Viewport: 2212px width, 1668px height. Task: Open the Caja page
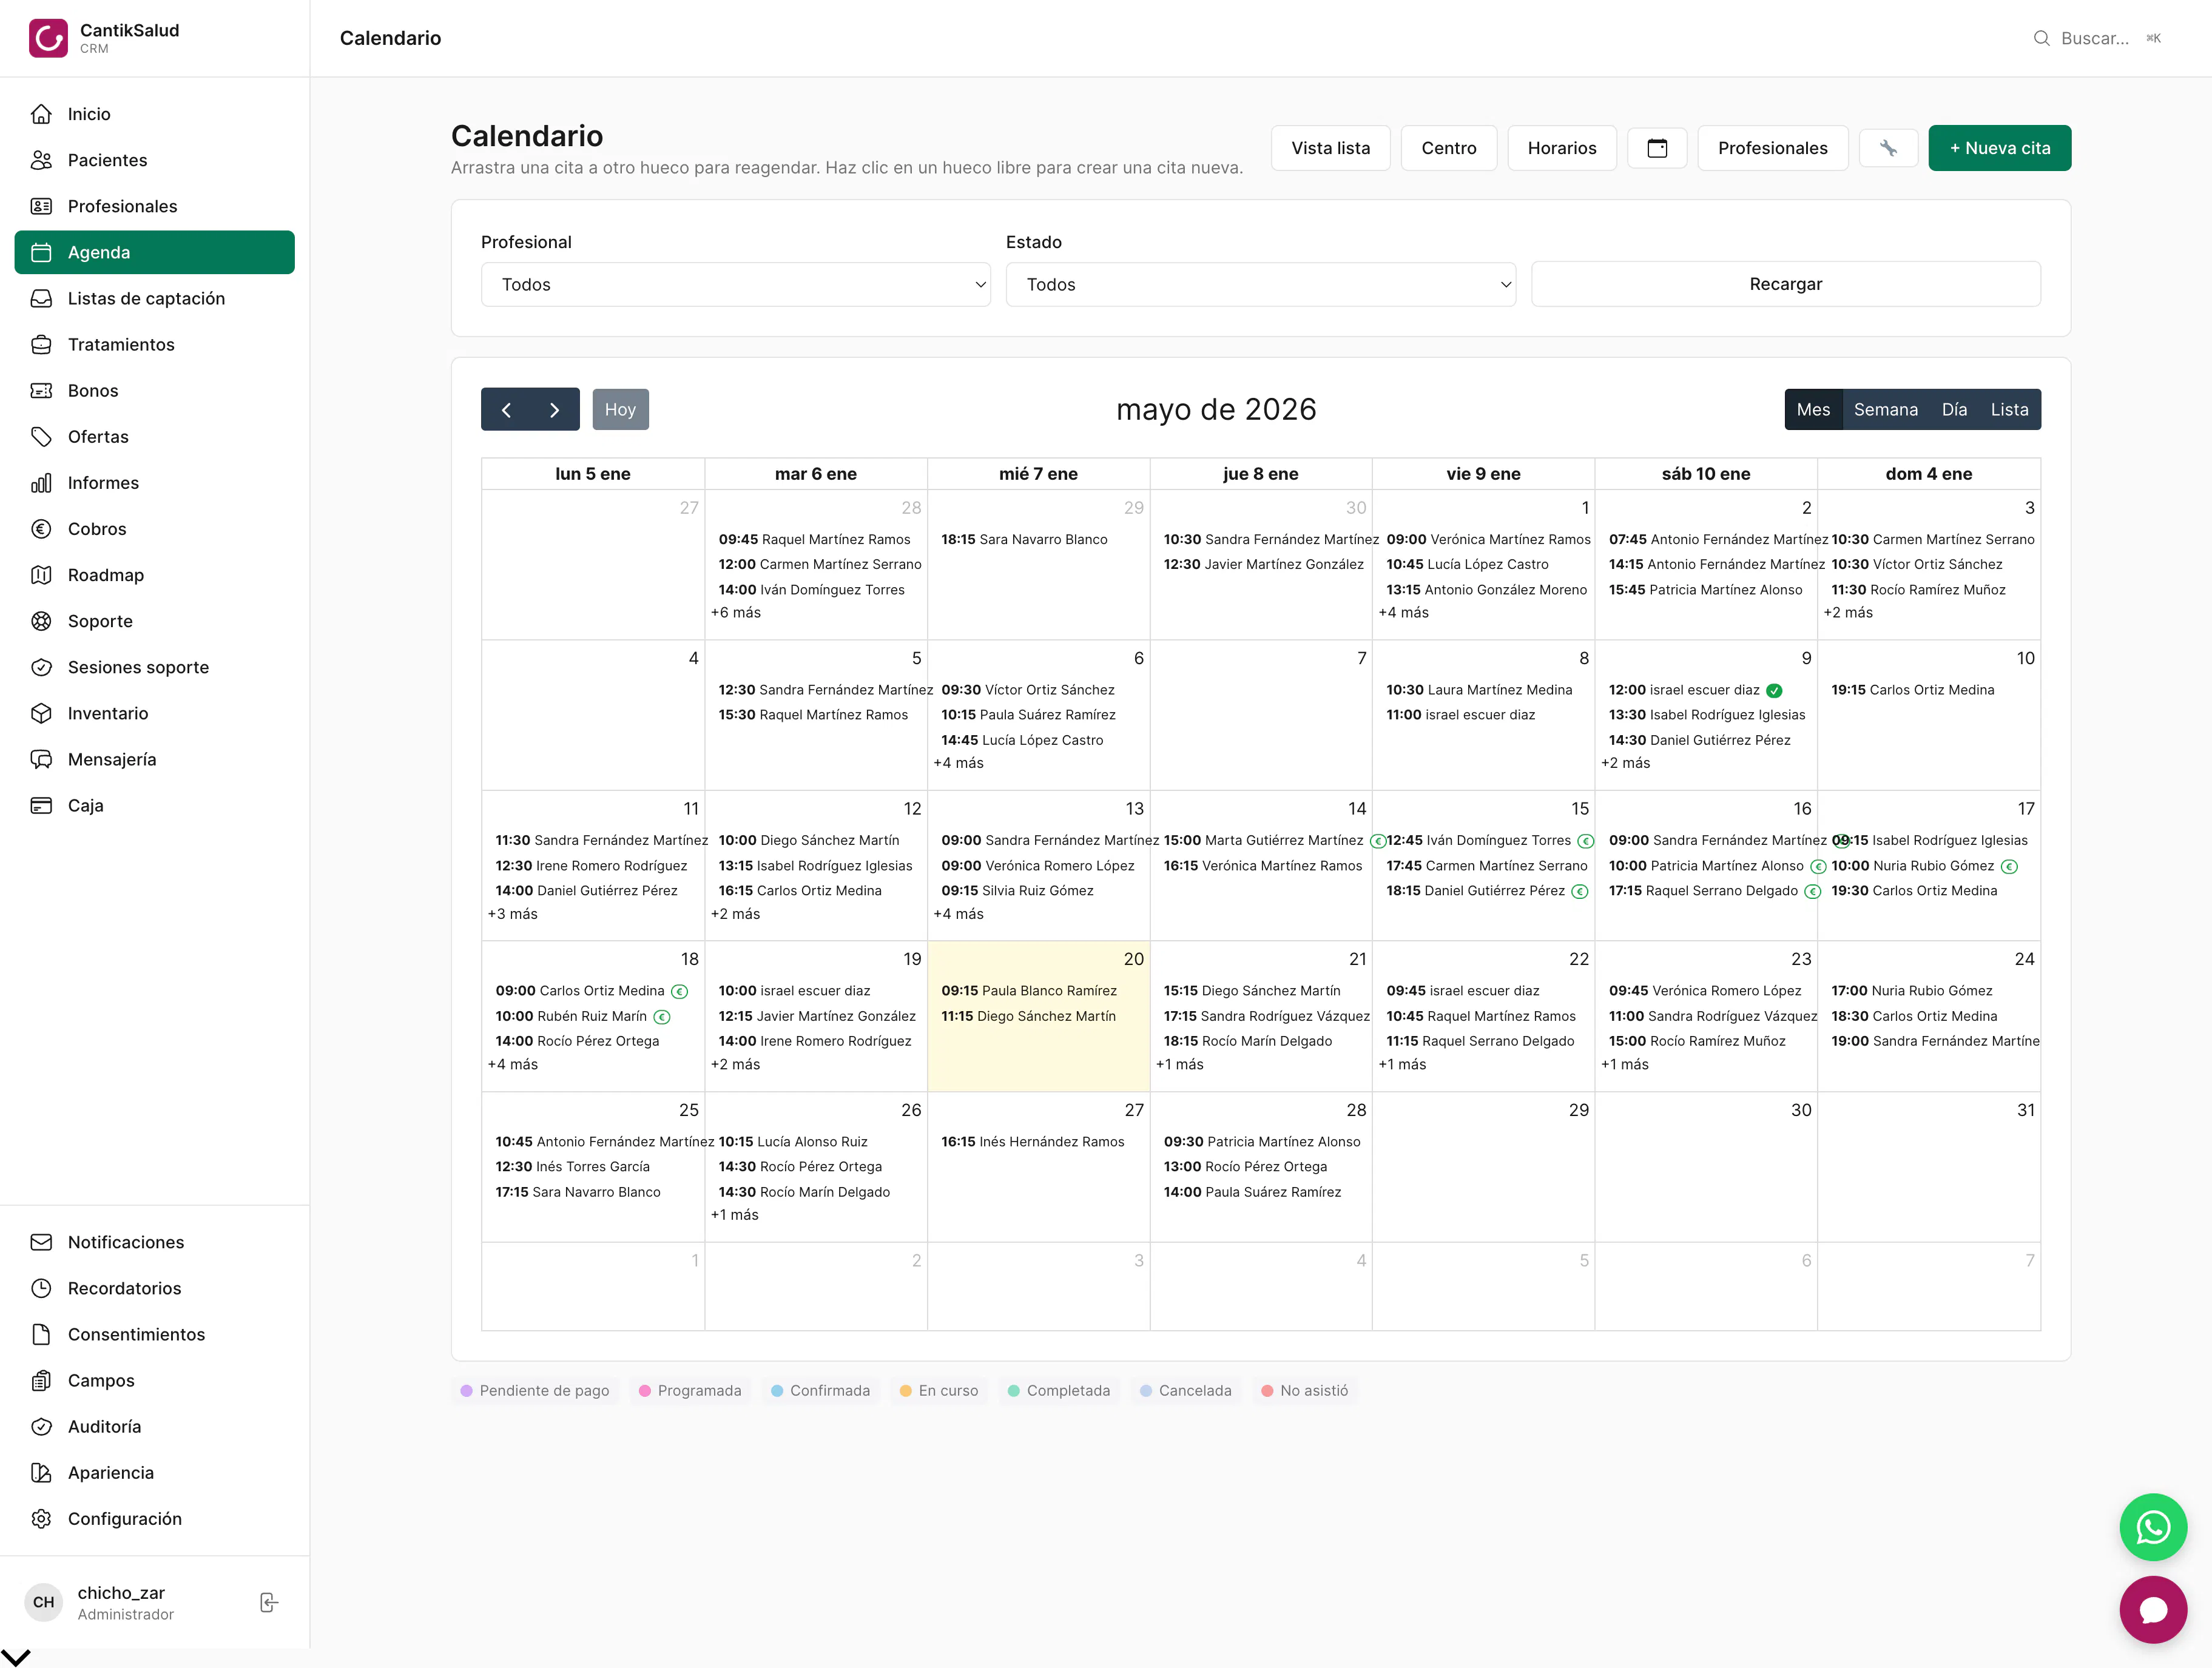click(154, 805)
